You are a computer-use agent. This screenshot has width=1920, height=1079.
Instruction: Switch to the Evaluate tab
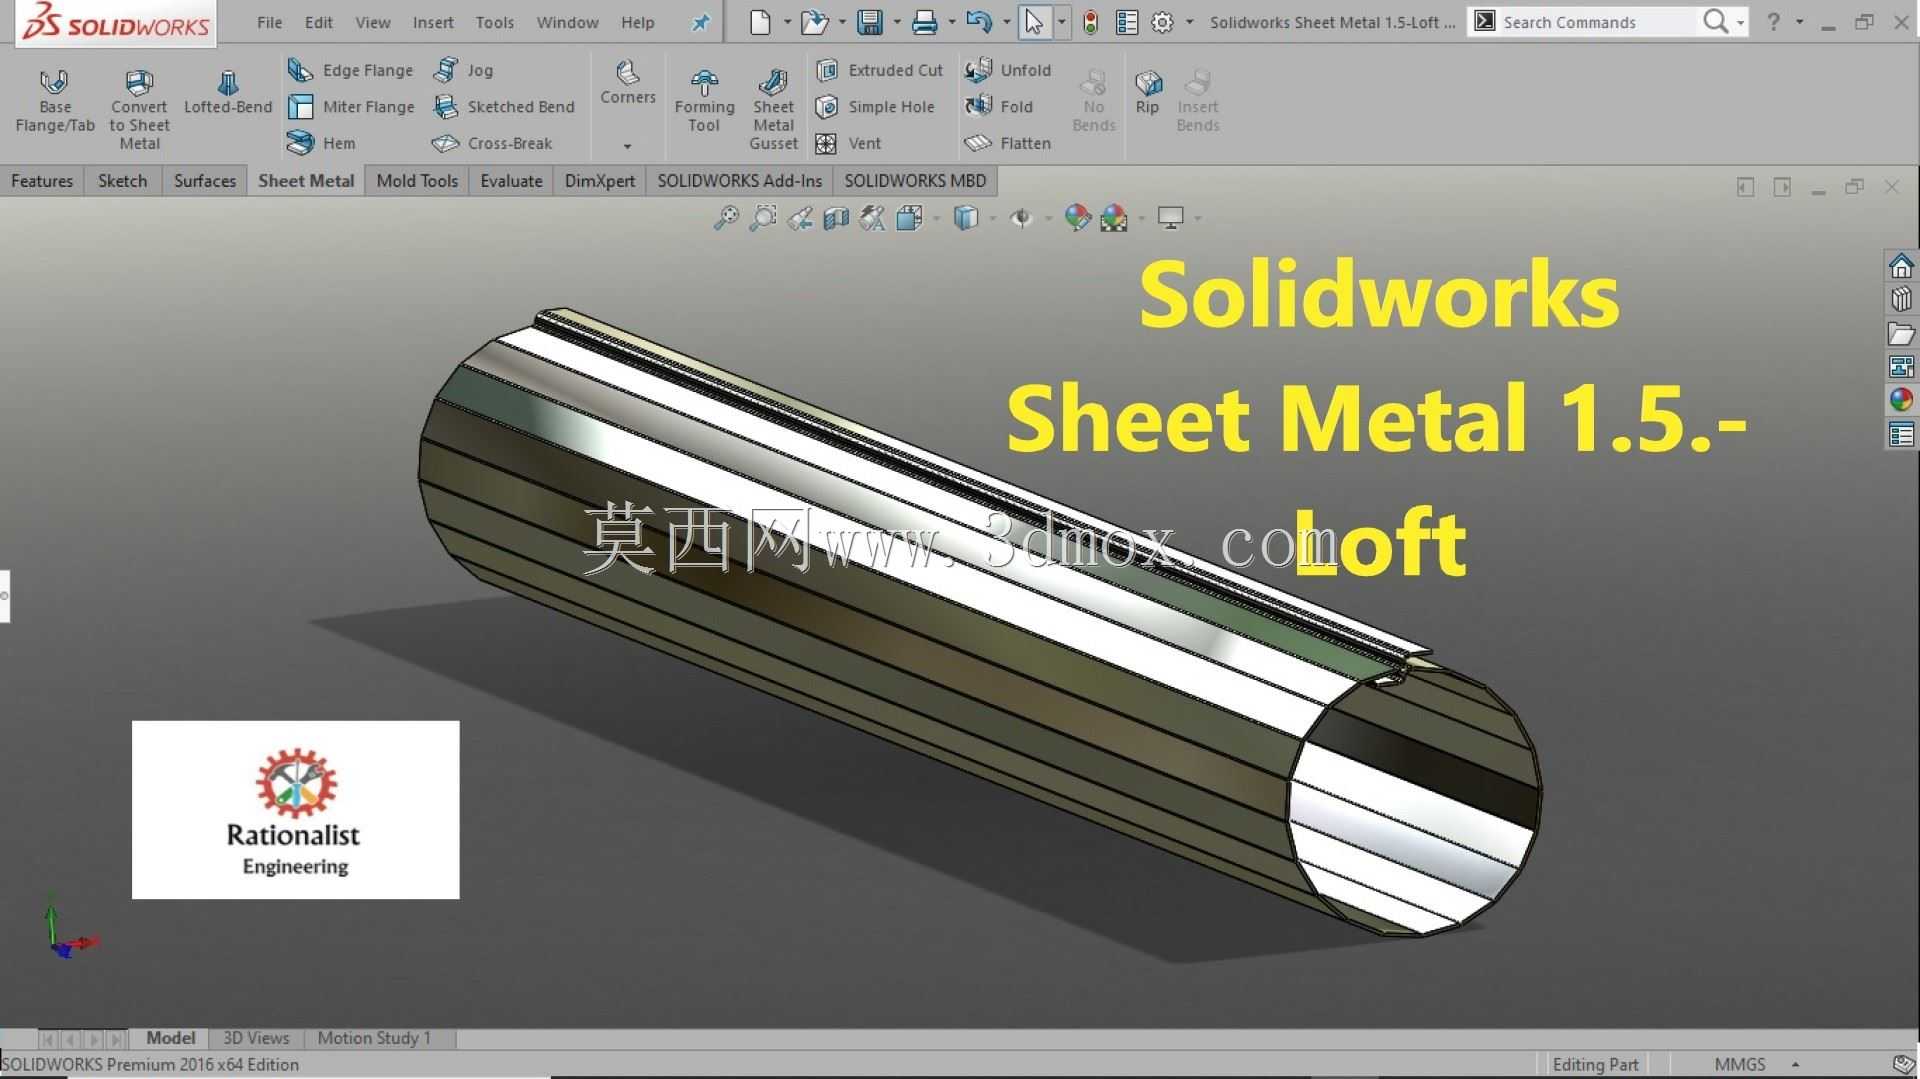pos(511,181)
